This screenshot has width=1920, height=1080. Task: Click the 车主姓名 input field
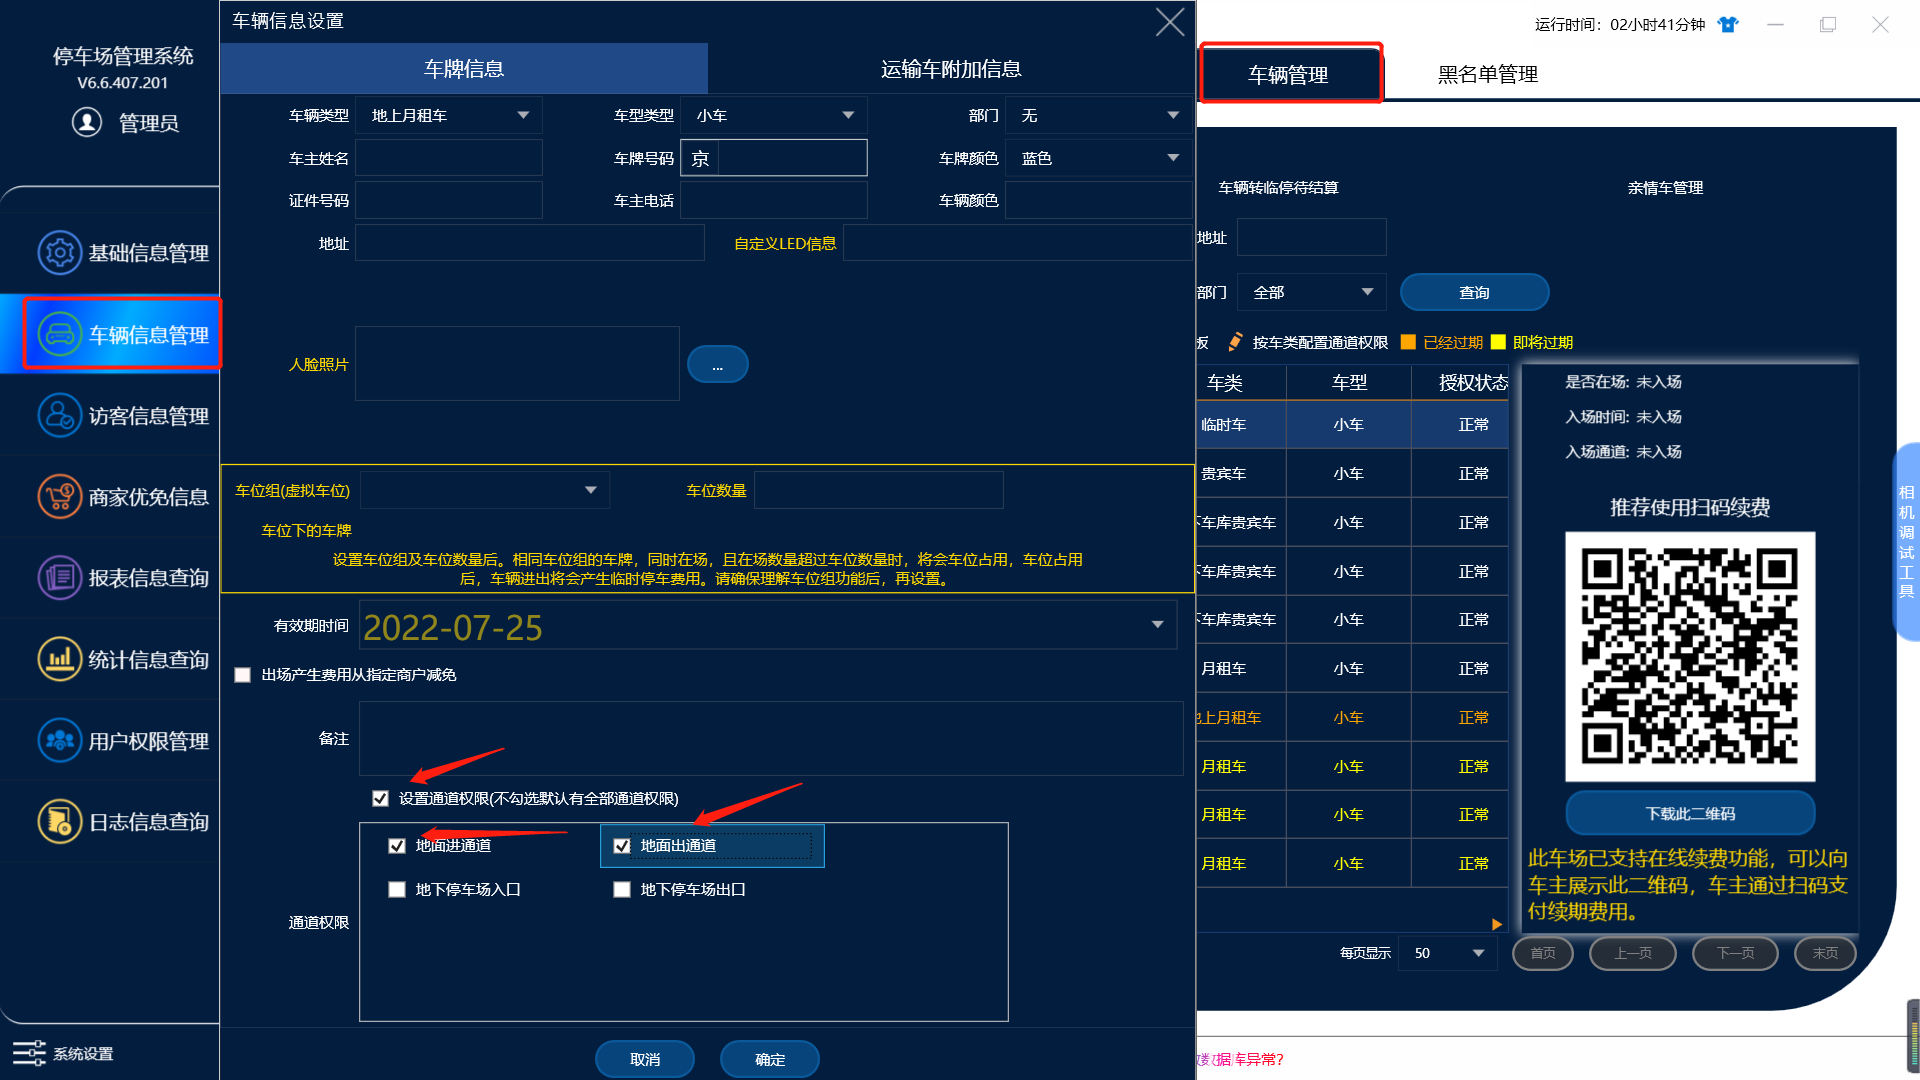(449, 158)
